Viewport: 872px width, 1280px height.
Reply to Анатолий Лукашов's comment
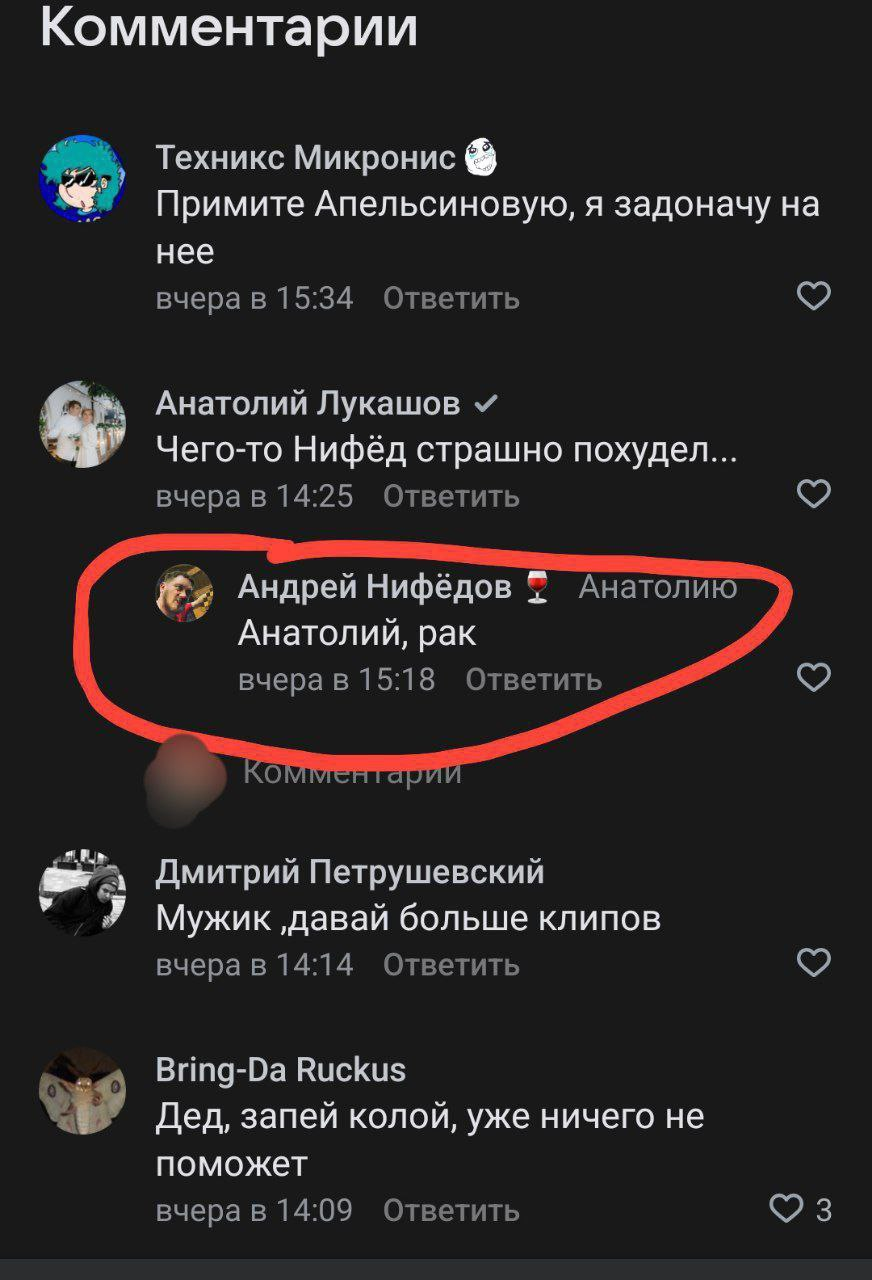(451, 496)
